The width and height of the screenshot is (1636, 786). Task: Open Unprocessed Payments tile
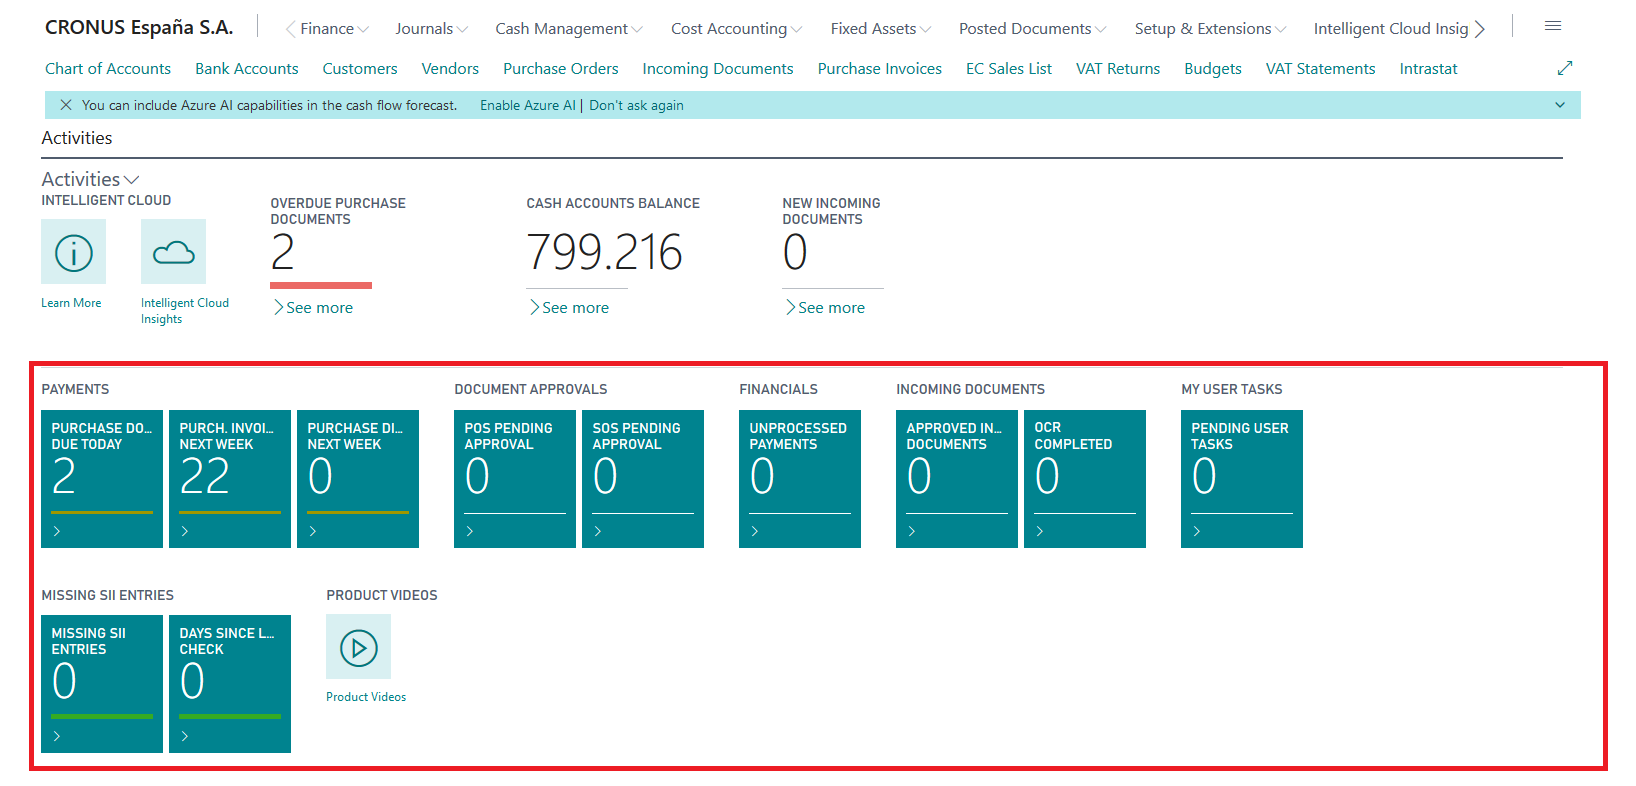coord(800,479)
